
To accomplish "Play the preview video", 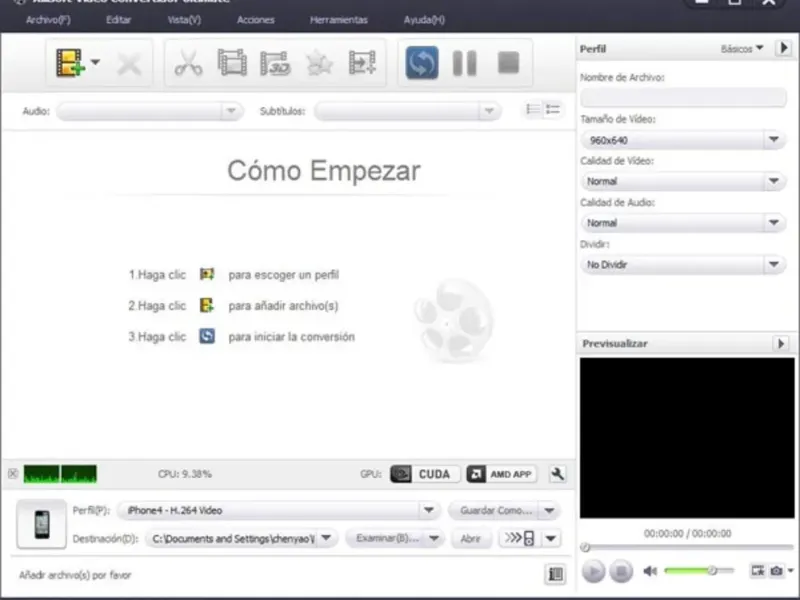I will point(593,570).
